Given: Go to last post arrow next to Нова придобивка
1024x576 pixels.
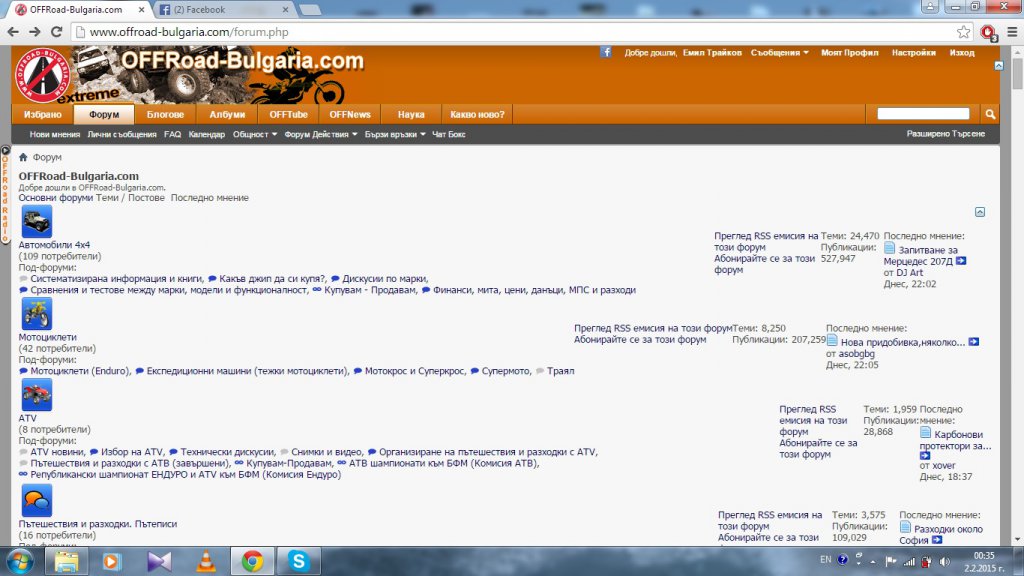Looking at the screenshot, I should (x=974, y=342).
